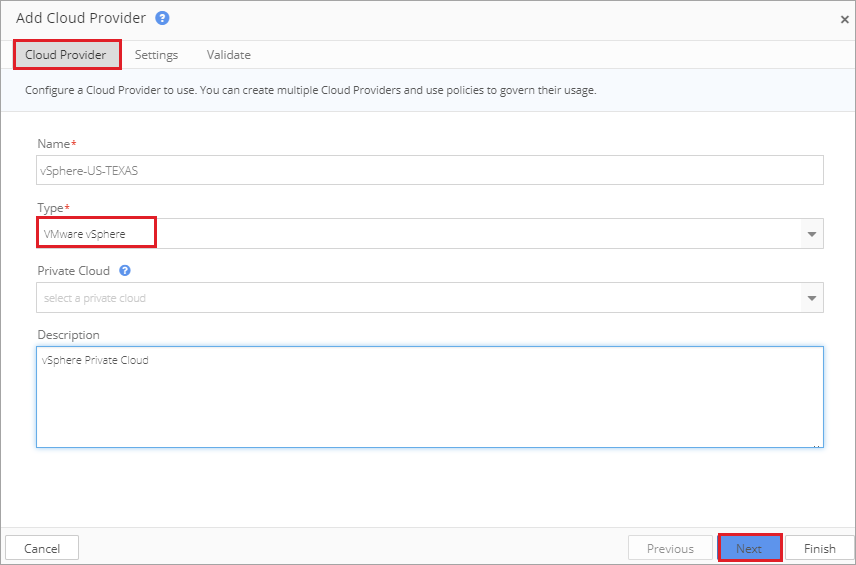Click the Name field containing vSphere-US-TEXAS

(x=430, y=170)
